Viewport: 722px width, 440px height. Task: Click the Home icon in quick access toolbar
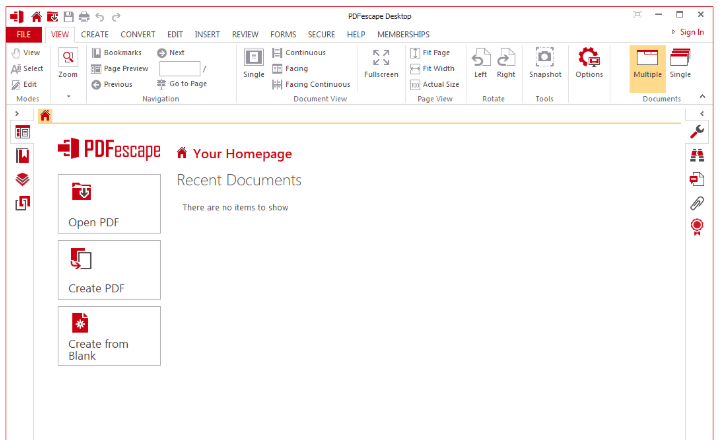[36, 17]
